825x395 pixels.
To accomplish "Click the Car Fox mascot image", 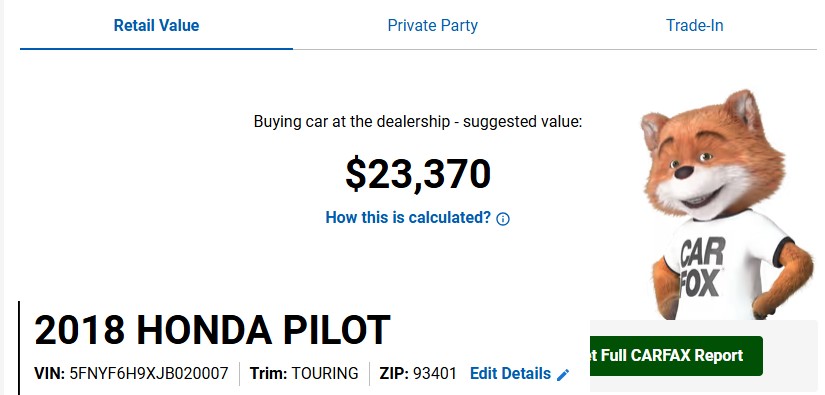I will (727, 205).
